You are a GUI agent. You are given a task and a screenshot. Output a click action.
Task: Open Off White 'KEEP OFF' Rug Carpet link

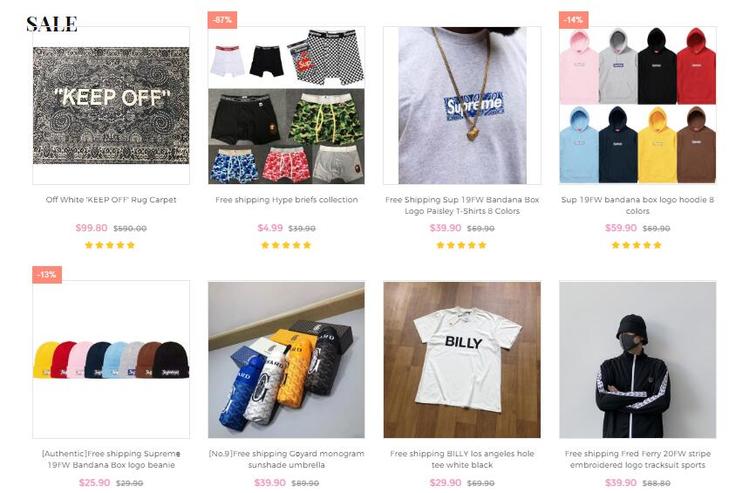coord(111,200)
